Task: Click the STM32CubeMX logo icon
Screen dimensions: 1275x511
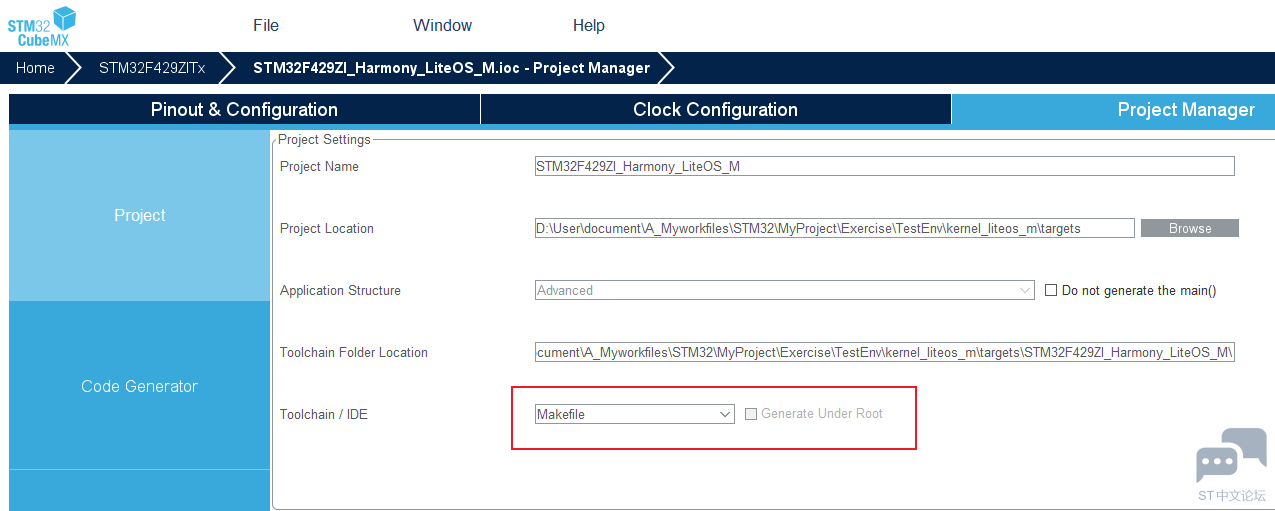Action: pyautogui.click(x=43, y=26)
